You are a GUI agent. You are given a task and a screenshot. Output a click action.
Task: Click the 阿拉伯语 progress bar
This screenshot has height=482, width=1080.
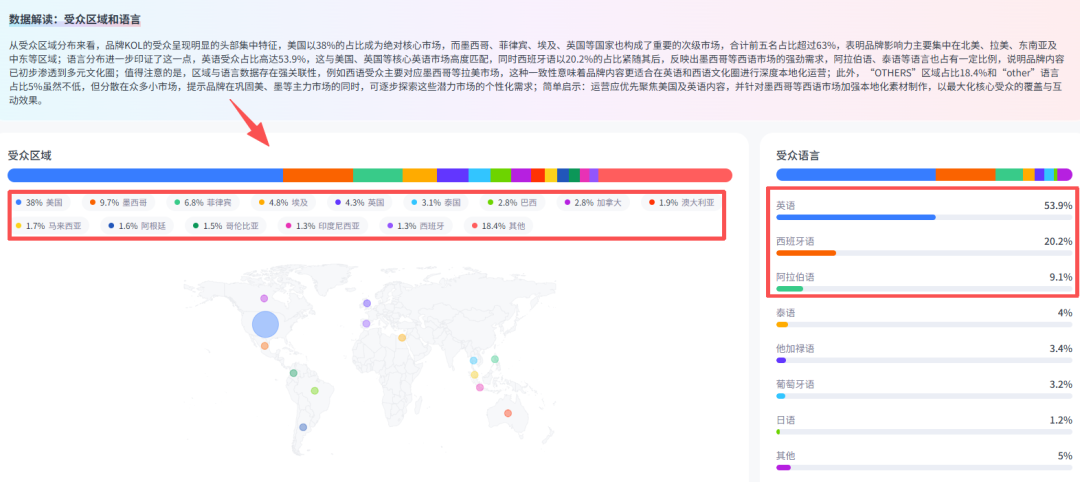click(924, 289)
